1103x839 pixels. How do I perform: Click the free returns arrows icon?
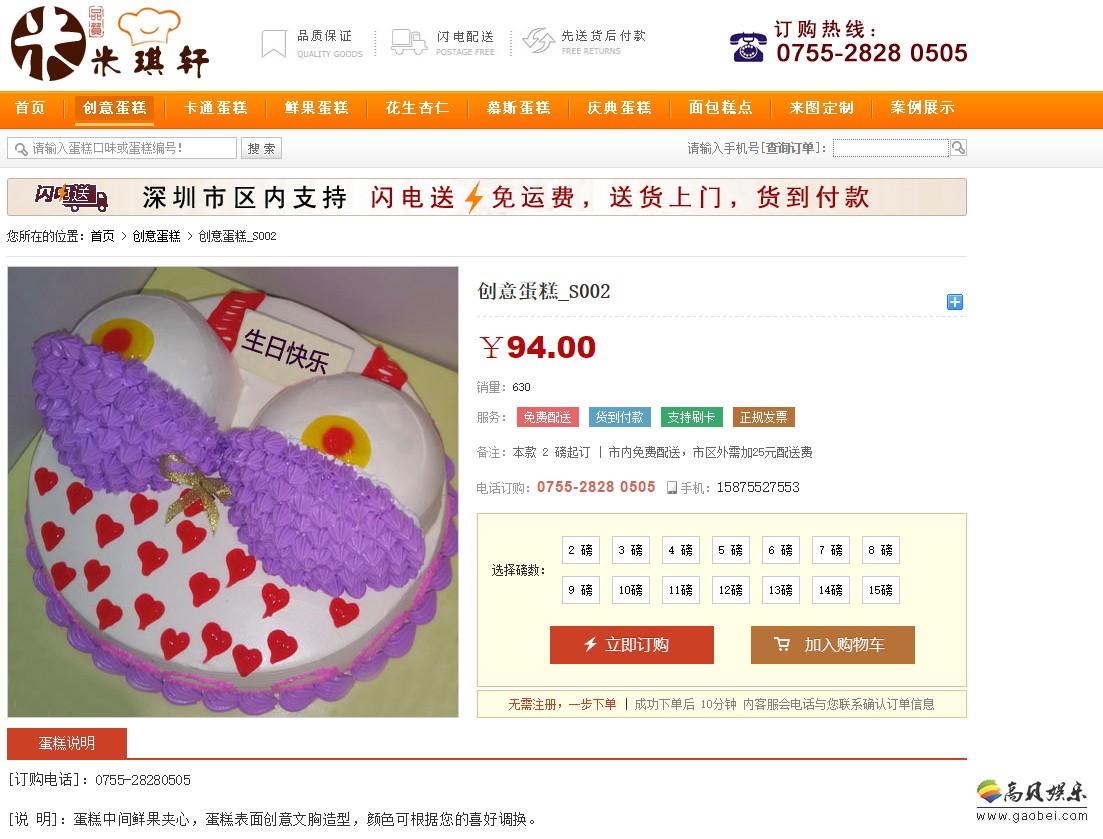pyautogui.click(x=539, y=41)
